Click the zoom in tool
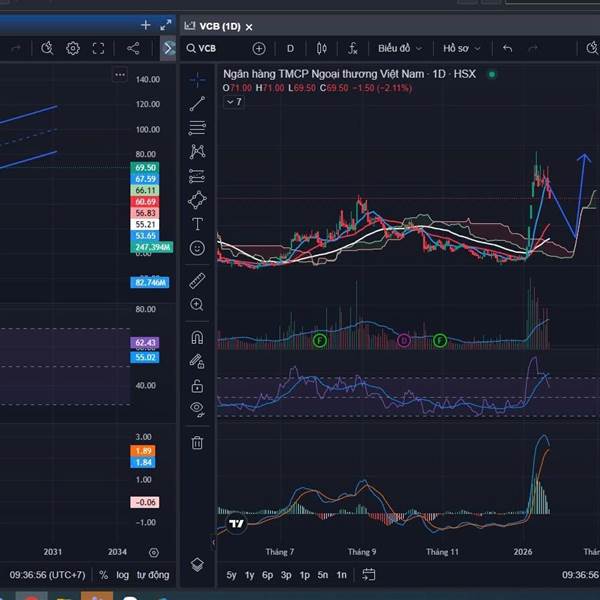The image size is (600, 600). pos(197,305)
